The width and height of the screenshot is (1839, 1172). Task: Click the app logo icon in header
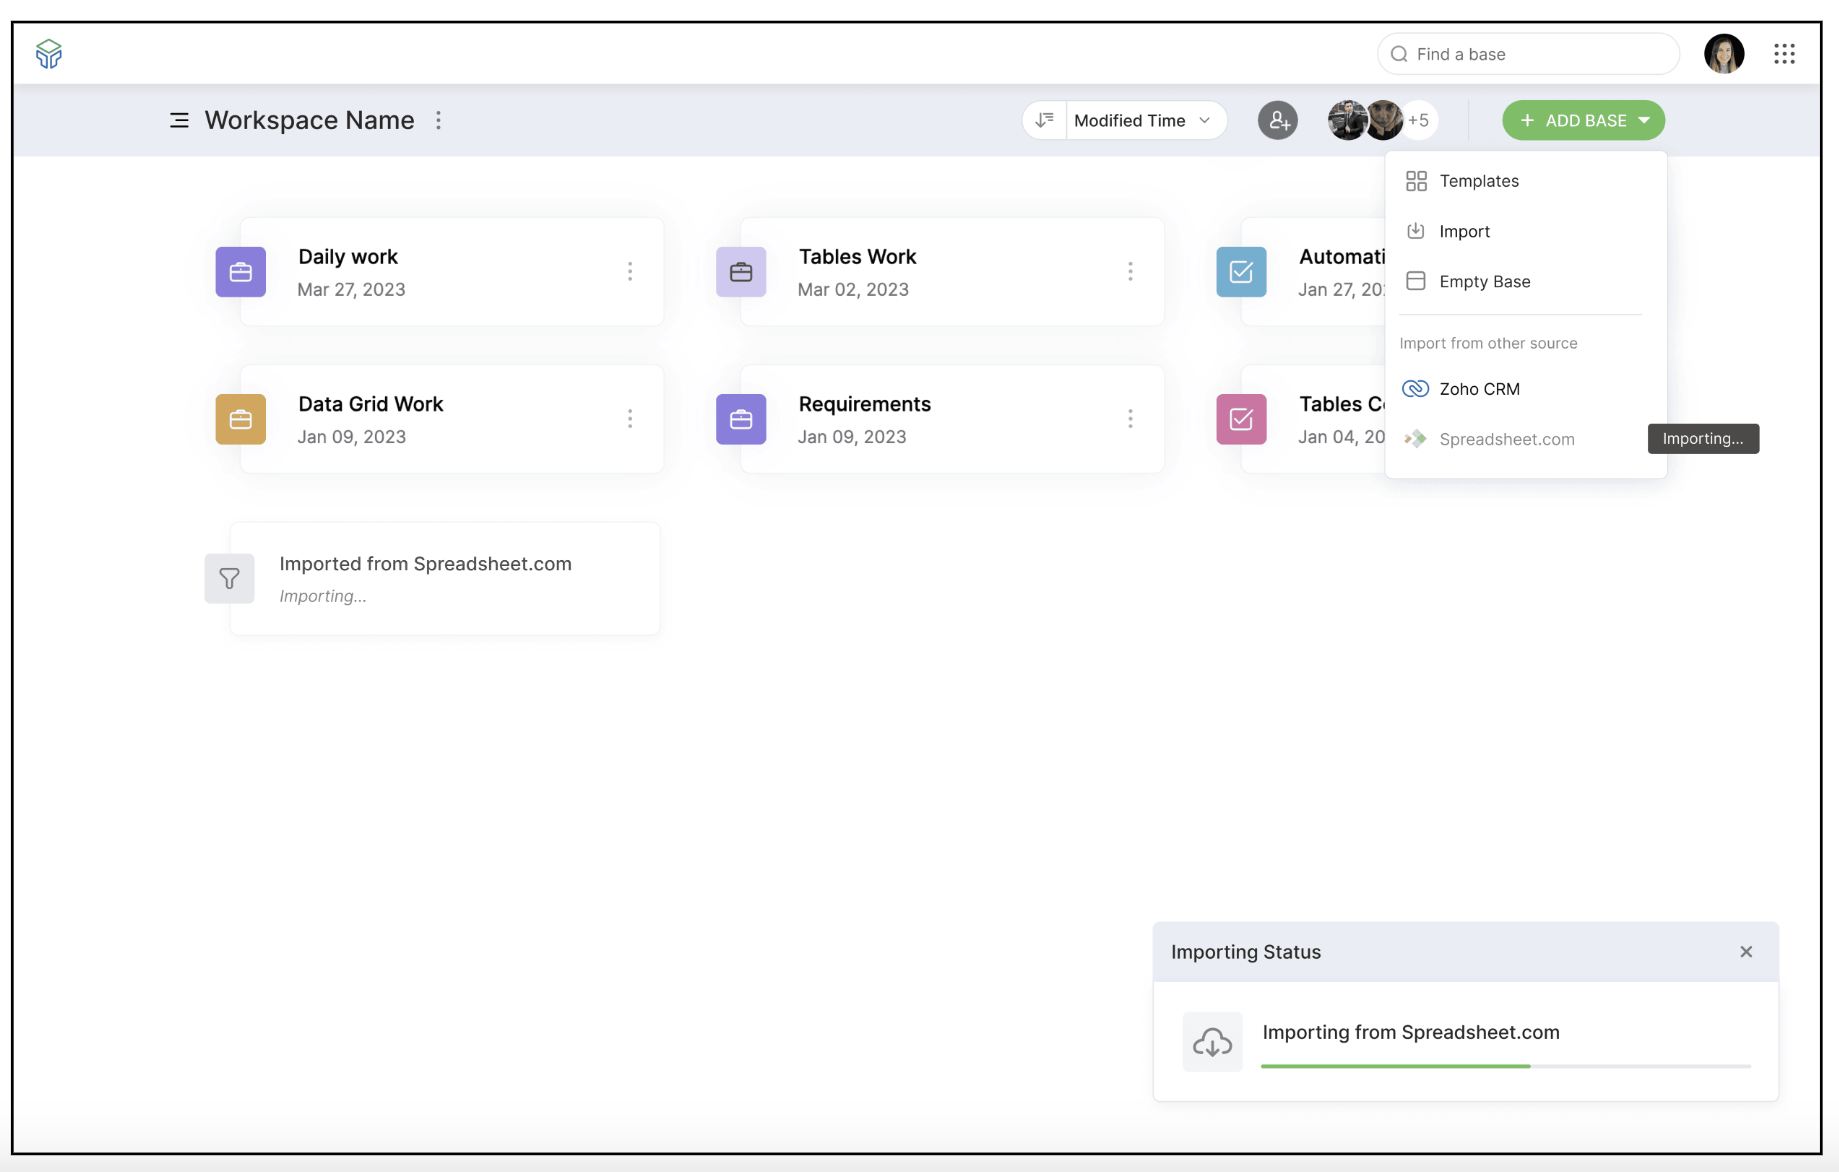48,53
